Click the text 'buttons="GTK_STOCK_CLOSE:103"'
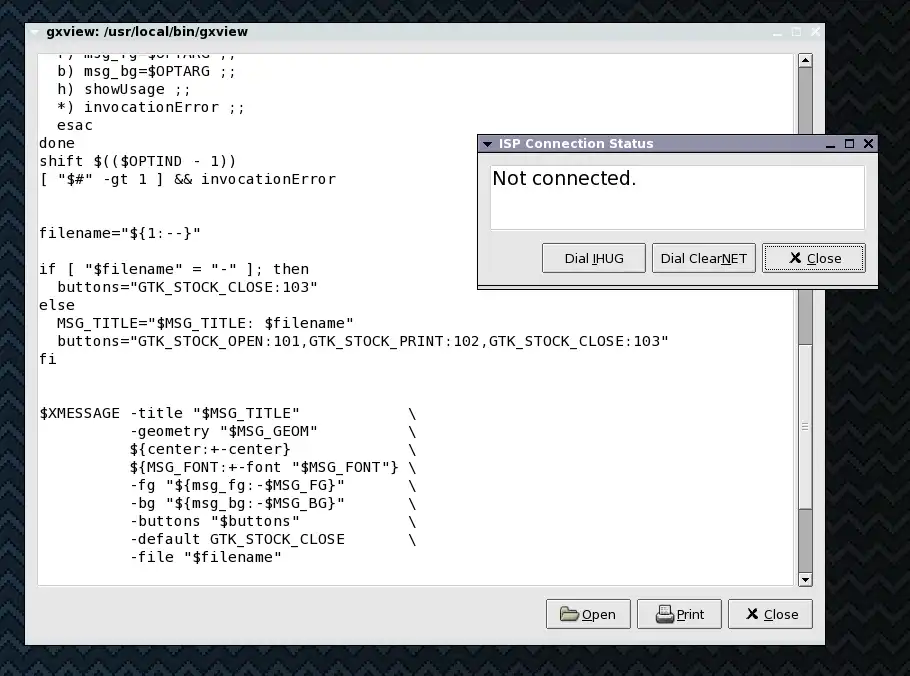This screenshot has height=676, width=910. 187,287
